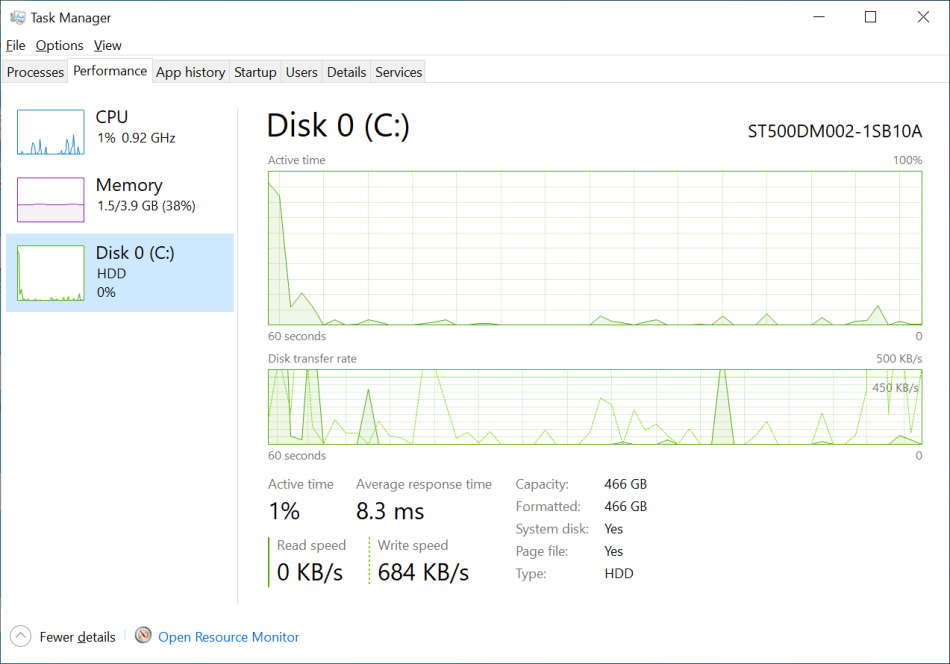Select the Memory usage mini graph
This screenshot has width=950, height=664.
click(50, 200)
